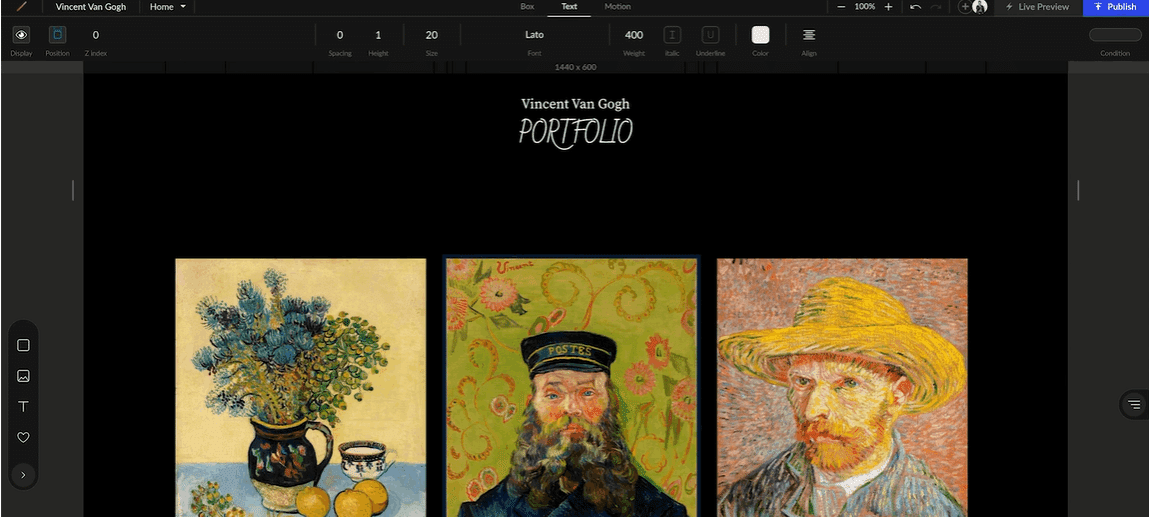Toggle the Display eye icon
1149x517 pixels.
21,34
